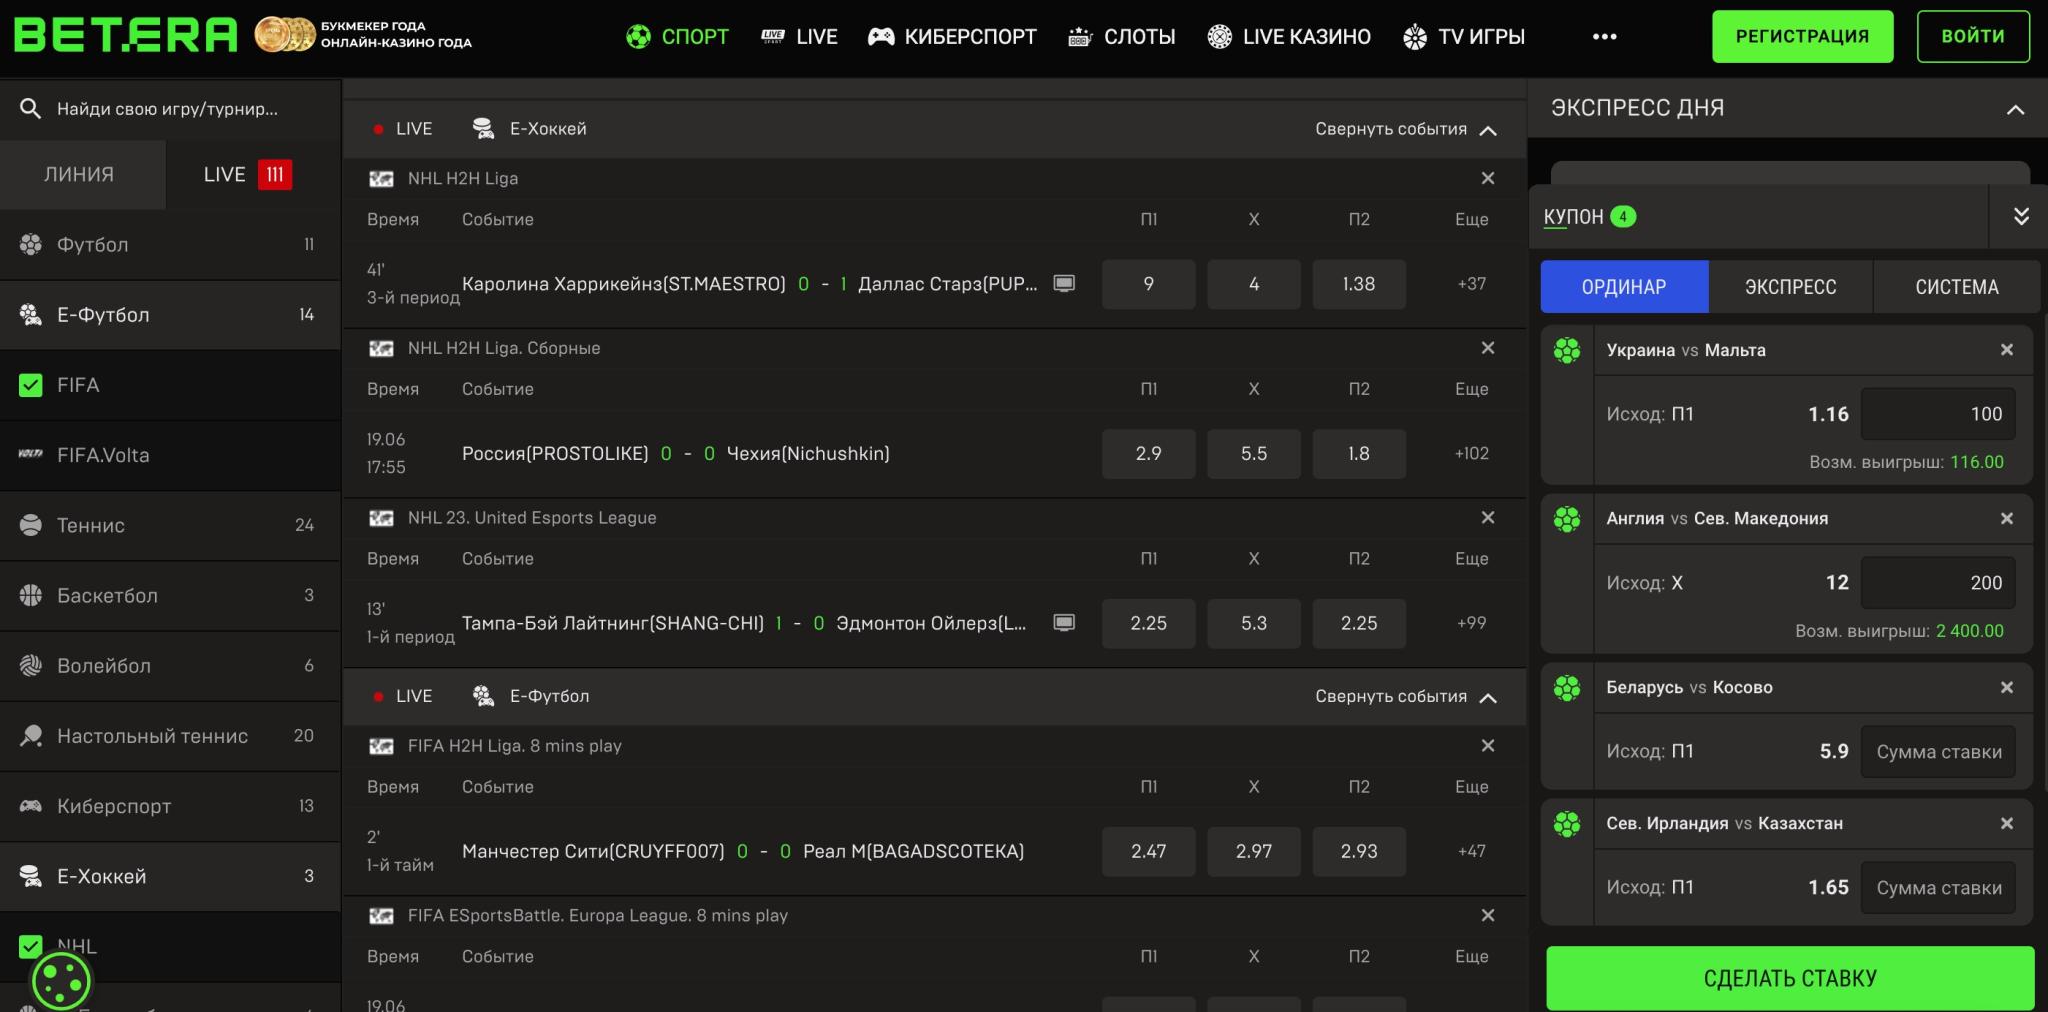Expand Футбол category in sidebar
Screen dimensions: 2048x1012
[170, 245]
